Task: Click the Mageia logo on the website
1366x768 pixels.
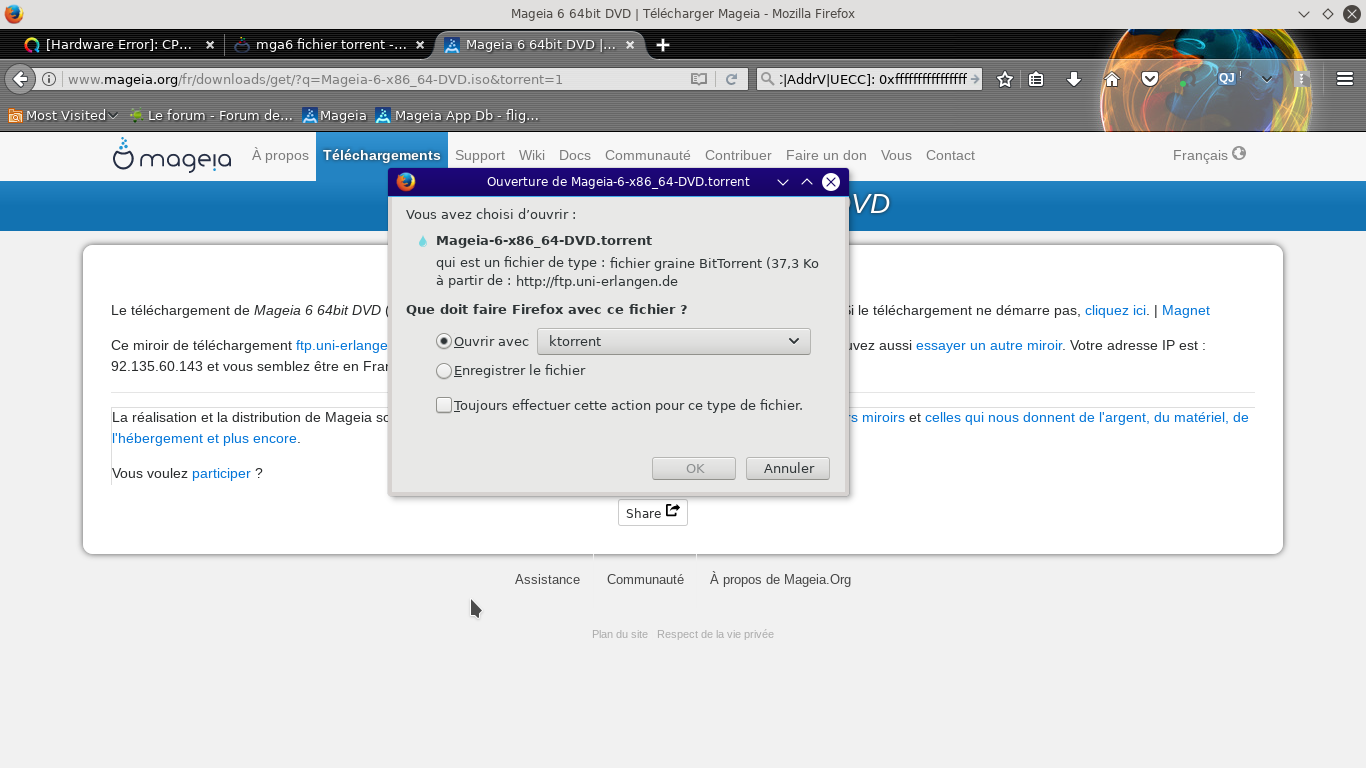Action: coord(172,155)
